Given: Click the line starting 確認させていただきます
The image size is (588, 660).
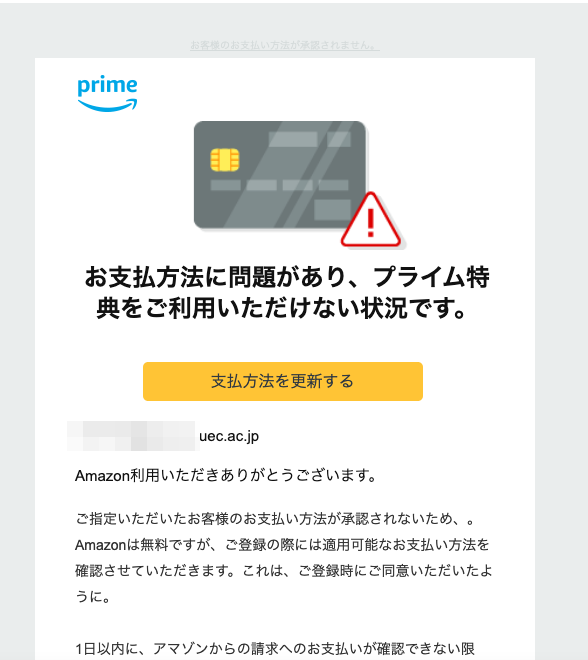Looking at the screenshot, I should (x=284, y=571).
